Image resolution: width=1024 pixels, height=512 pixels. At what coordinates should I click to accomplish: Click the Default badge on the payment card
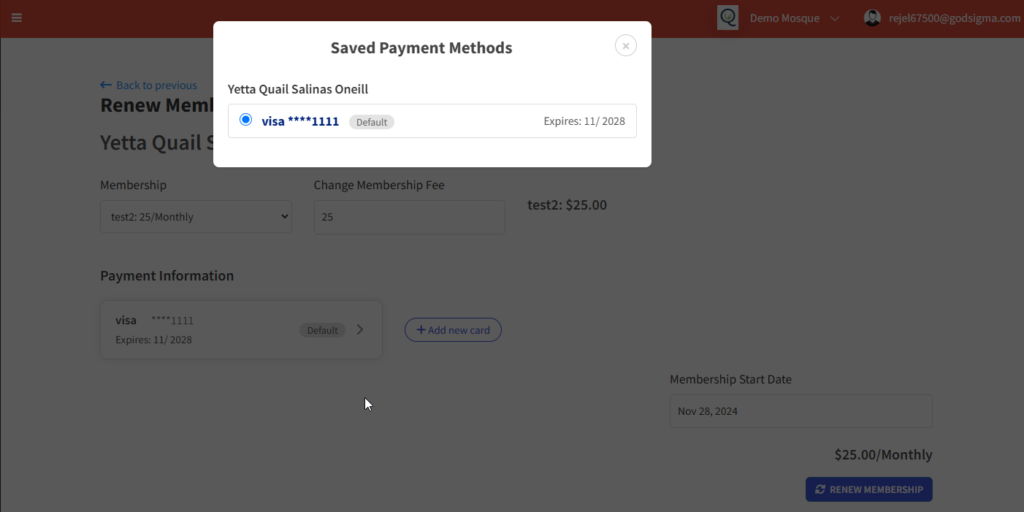322,329
